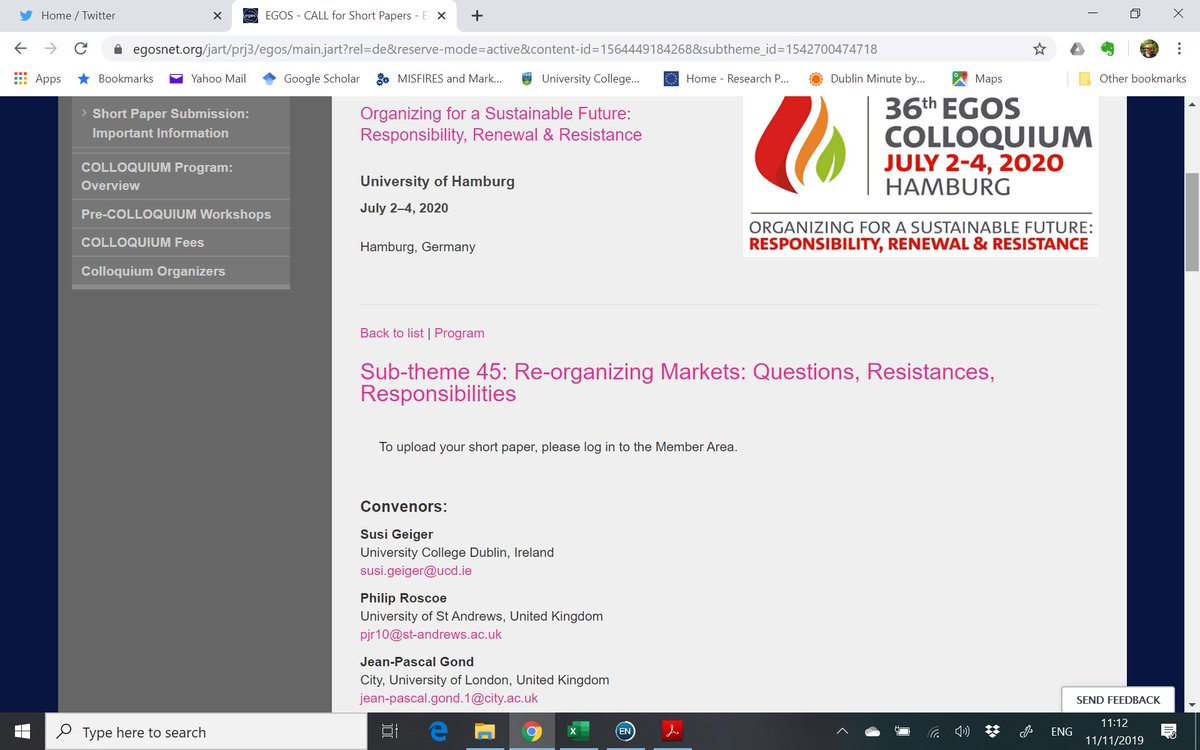The height and width of the screenshot is (750, 1200).
Task: Show hidden system tray icons
Action: [843, 732]
